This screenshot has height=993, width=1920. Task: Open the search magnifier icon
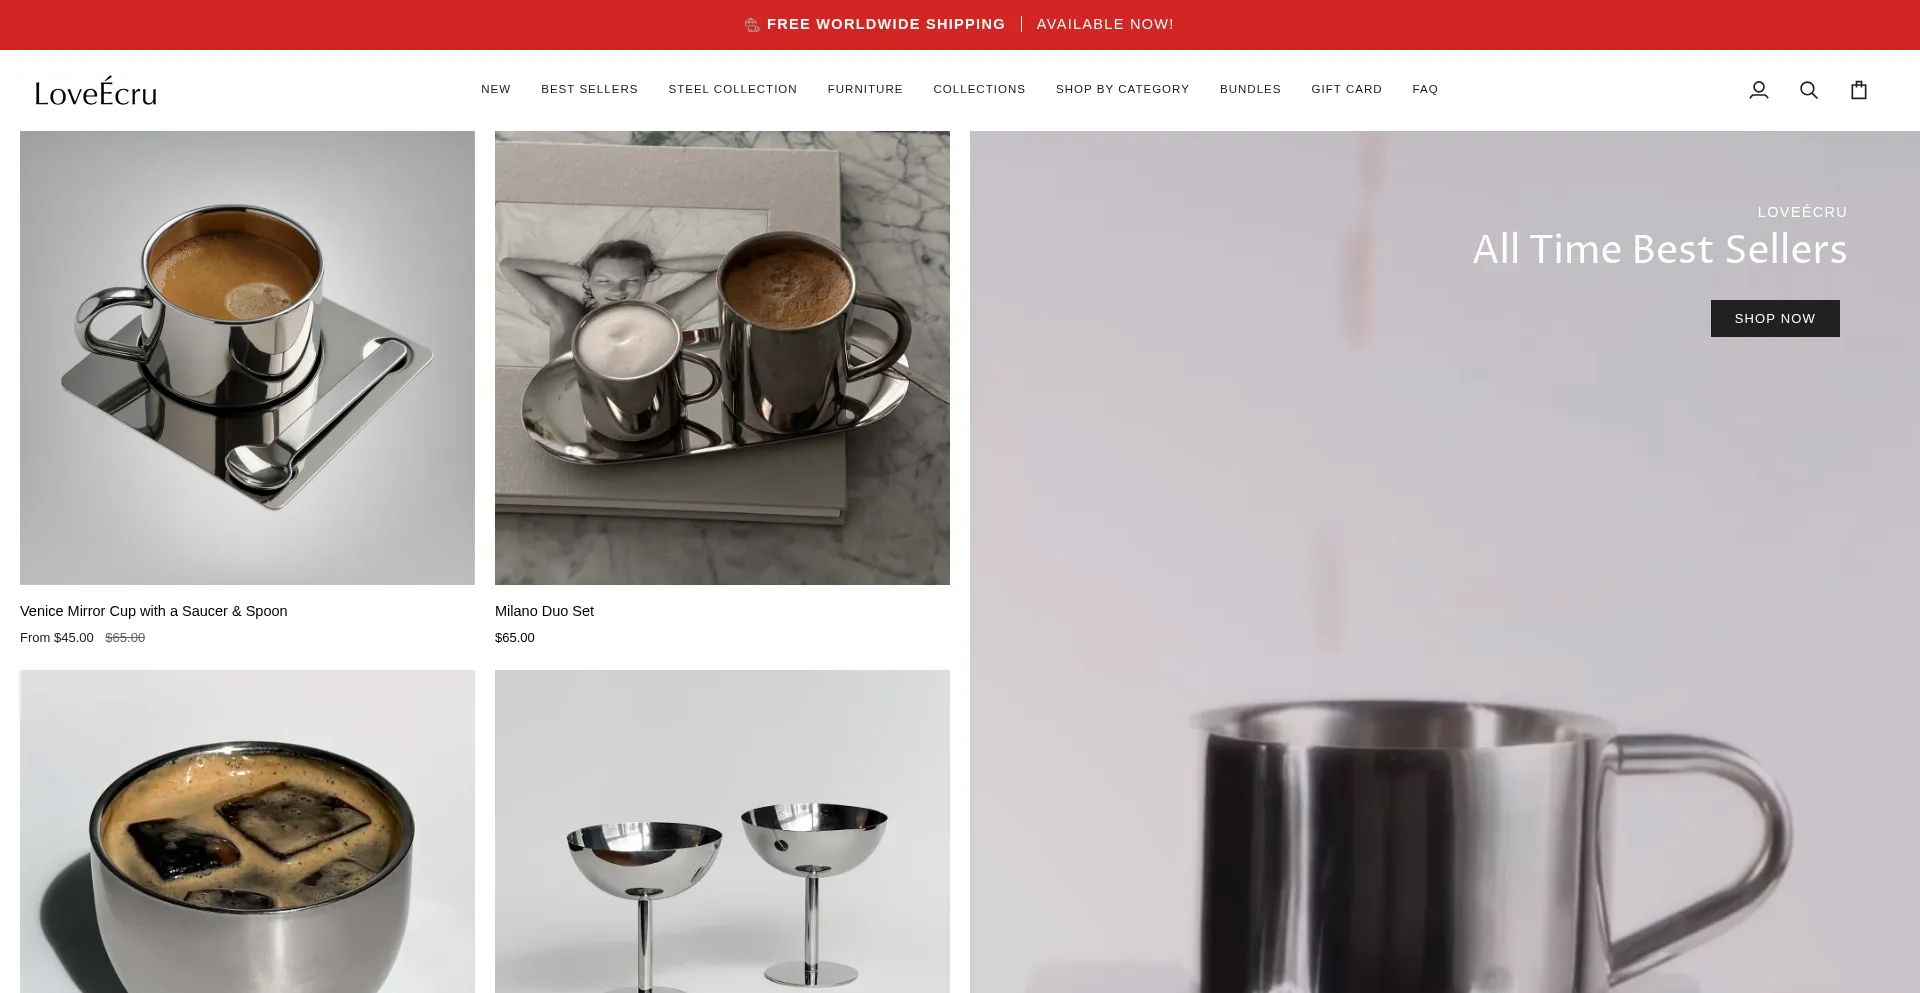click(x=1809, y=90)
